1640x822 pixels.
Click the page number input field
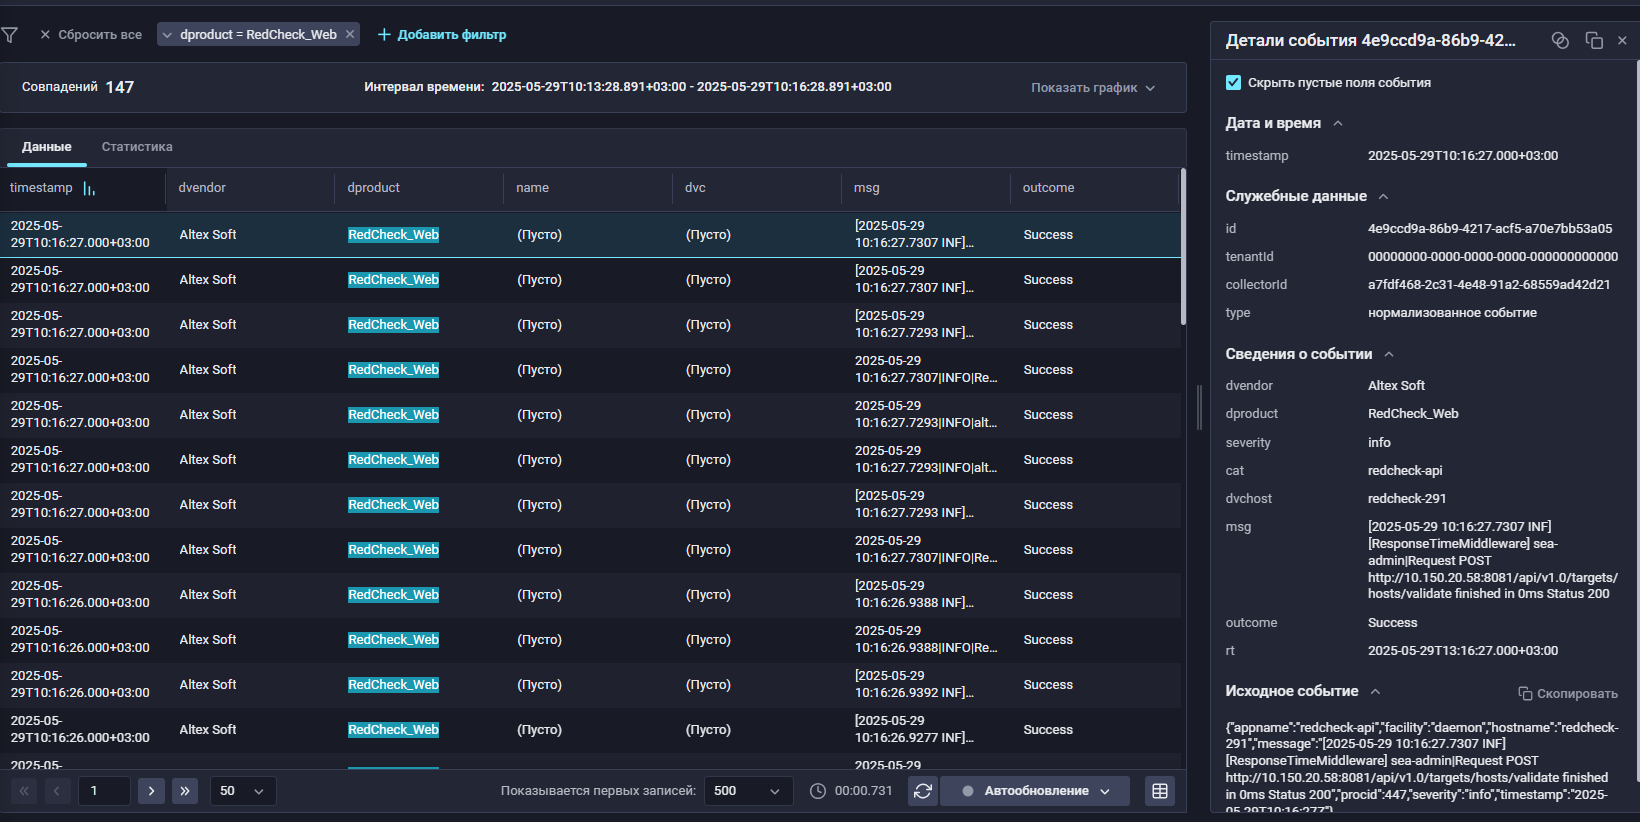(x=104, y=791)
